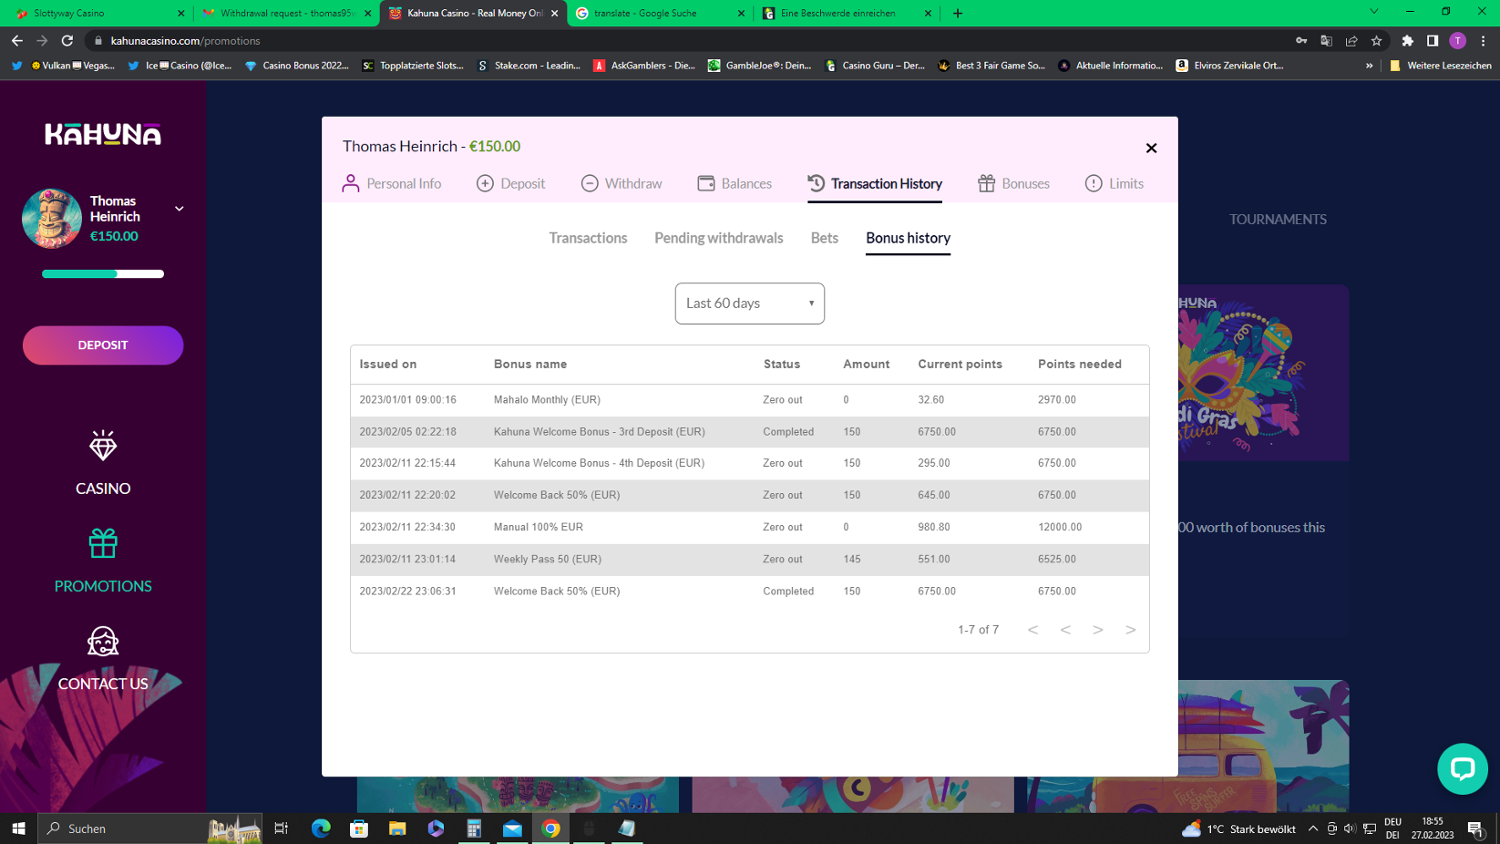The width and height of the screenshot is (1500, 844).
Task: Switch to the Pending withdrawals tab
Action: (x=718, y=238)
